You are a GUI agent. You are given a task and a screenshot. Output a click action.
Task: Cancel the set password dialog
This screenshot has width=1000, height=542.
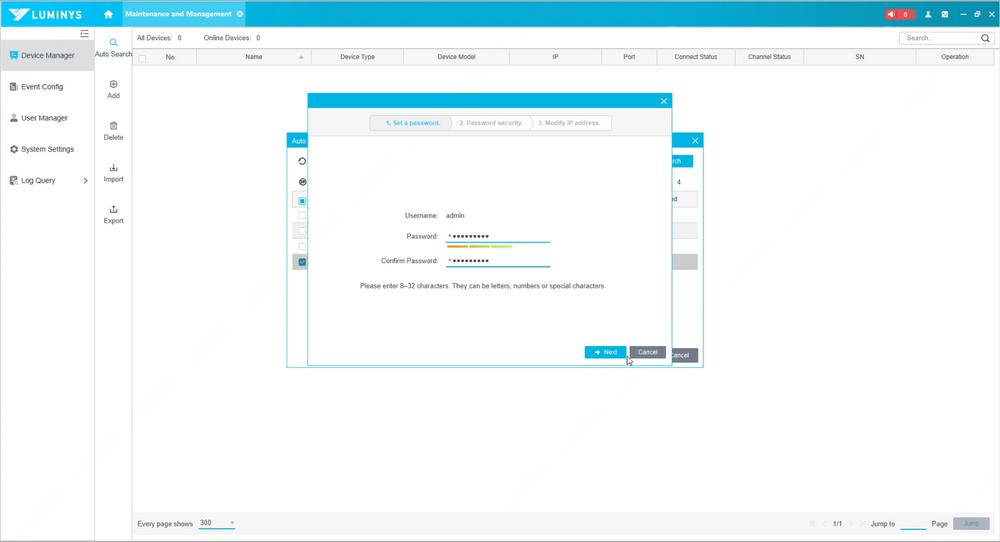pos(648,352)
